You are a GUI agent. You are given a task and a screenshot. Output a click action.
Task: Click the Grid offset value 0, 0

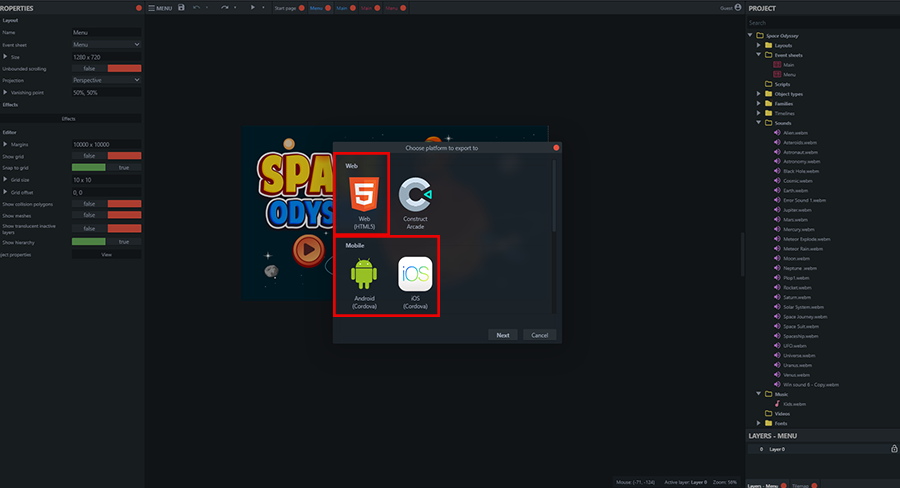[106, 192]
